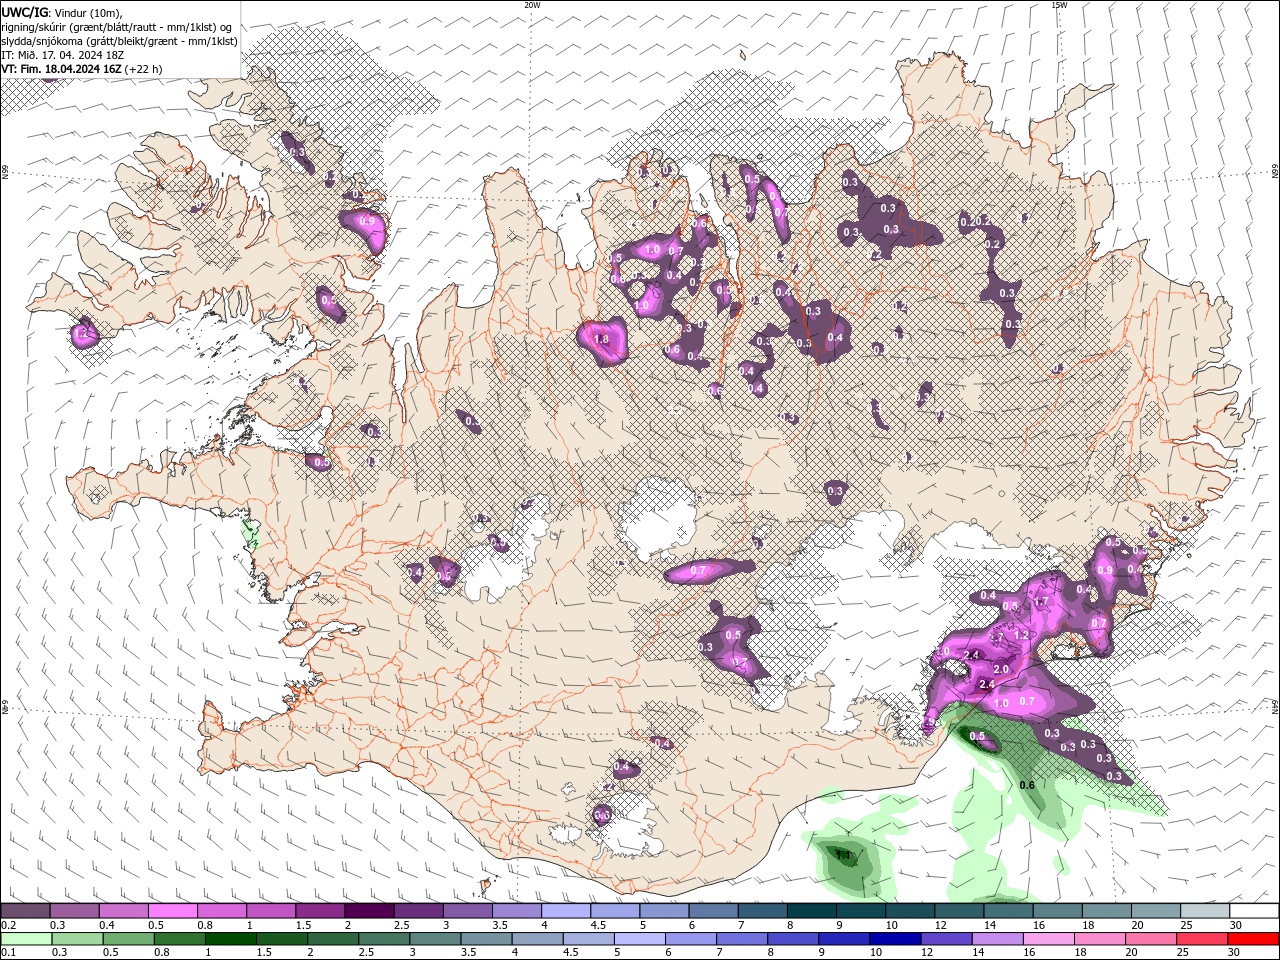
Task: Click the white swatch ending the snow legend
Action: (1254, 910)
